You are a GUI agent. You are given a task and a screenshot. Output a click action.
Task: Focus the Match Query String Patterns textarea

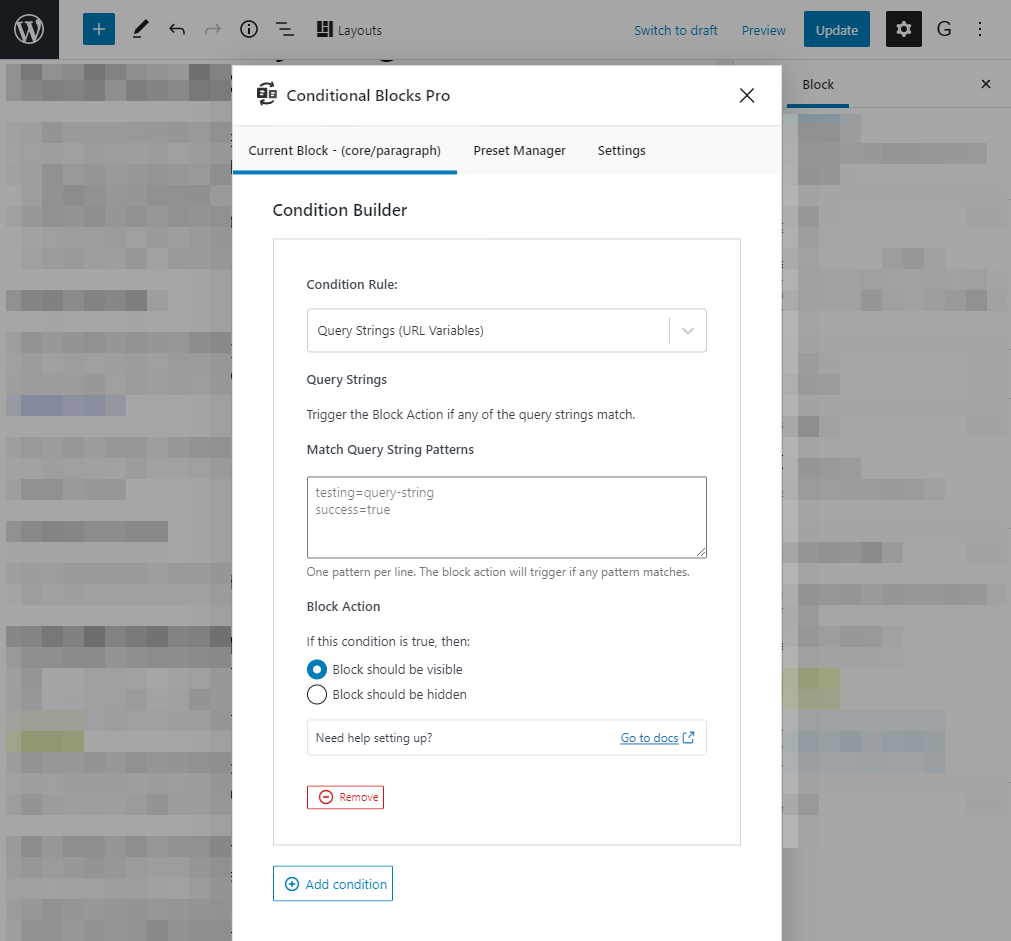507,517
